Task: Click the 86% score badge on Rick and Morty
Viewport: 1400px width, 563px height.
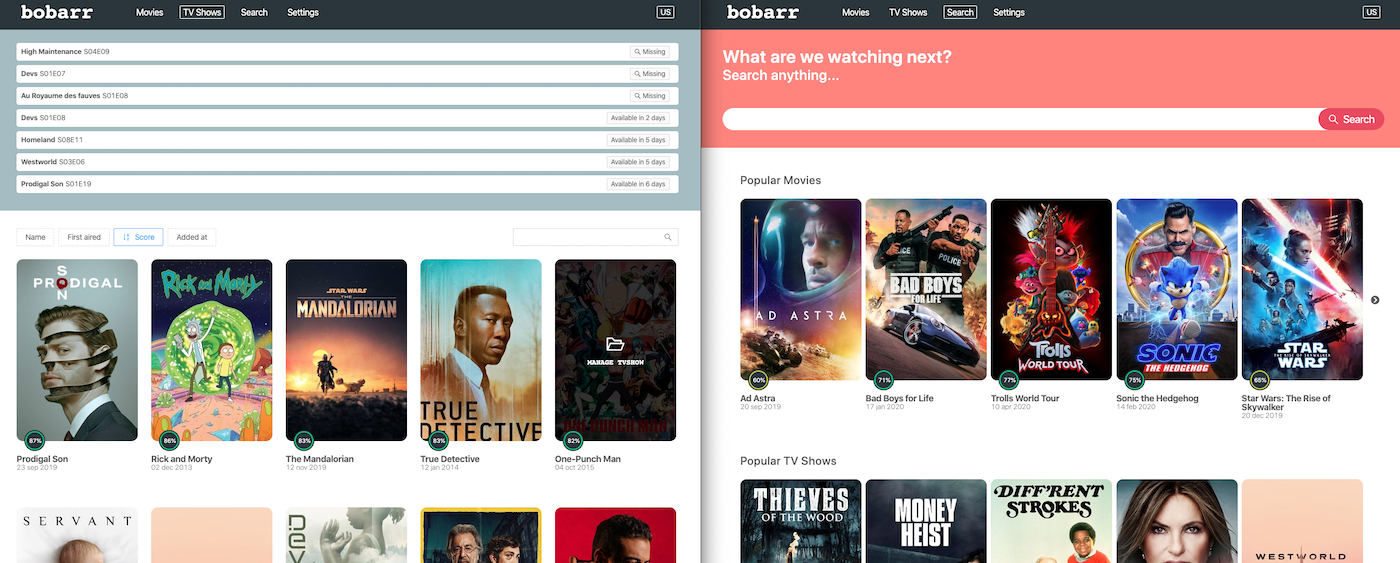Action: tap(170, 440)
